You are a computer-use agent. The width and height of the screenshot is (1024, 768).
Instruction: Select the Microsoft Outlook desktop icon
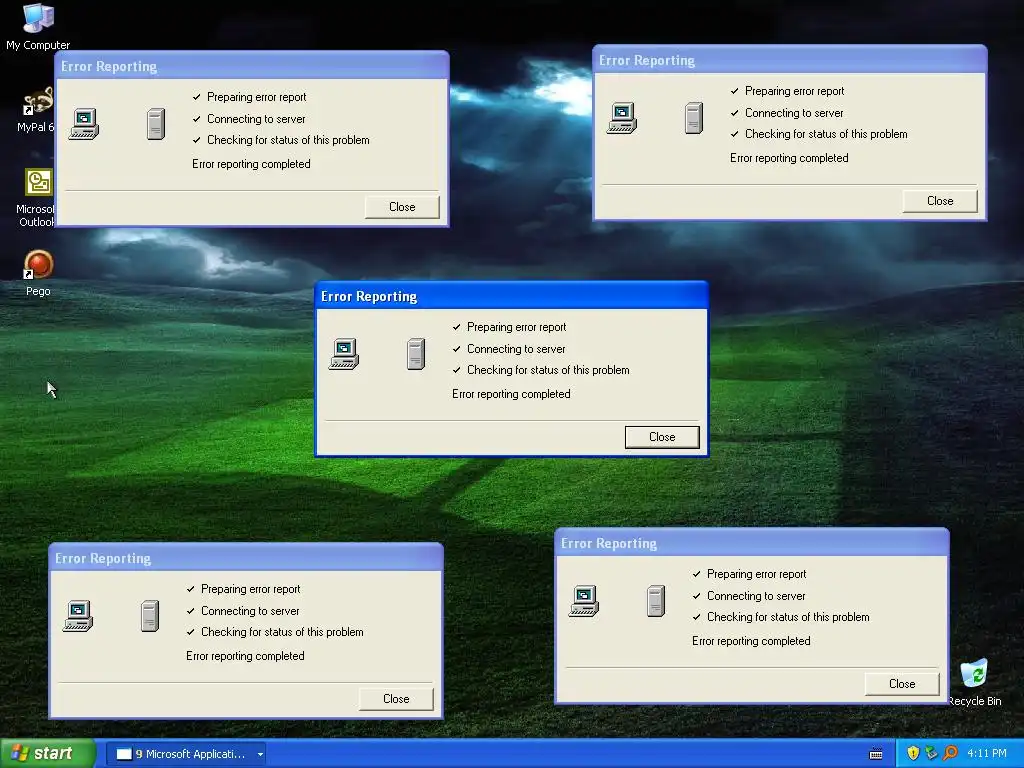click(36, 197)
